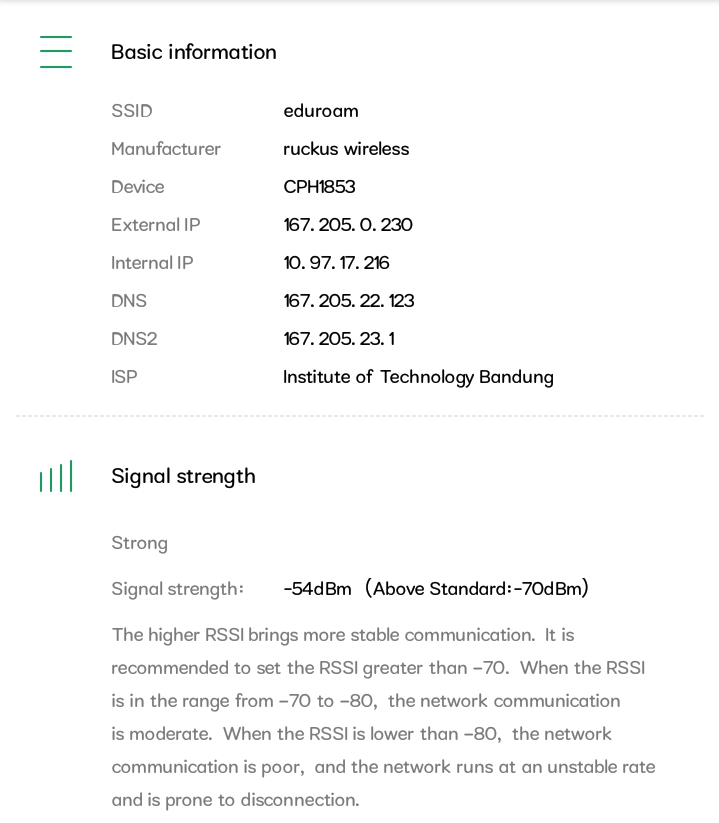
Task: Tap the ISP field label
Action: click(124, 377)
